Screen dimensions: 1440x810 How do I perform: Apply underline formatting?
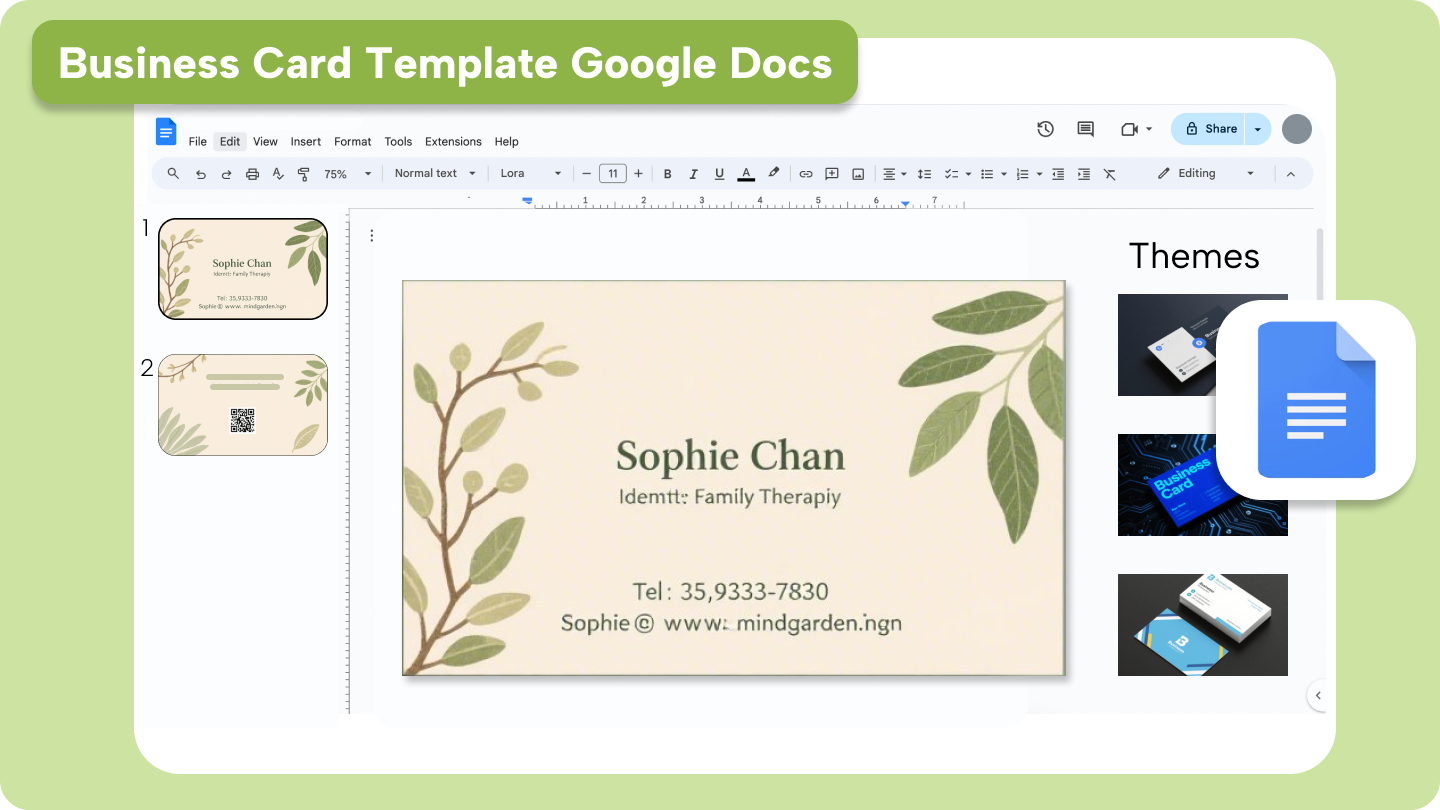(719, 173)
